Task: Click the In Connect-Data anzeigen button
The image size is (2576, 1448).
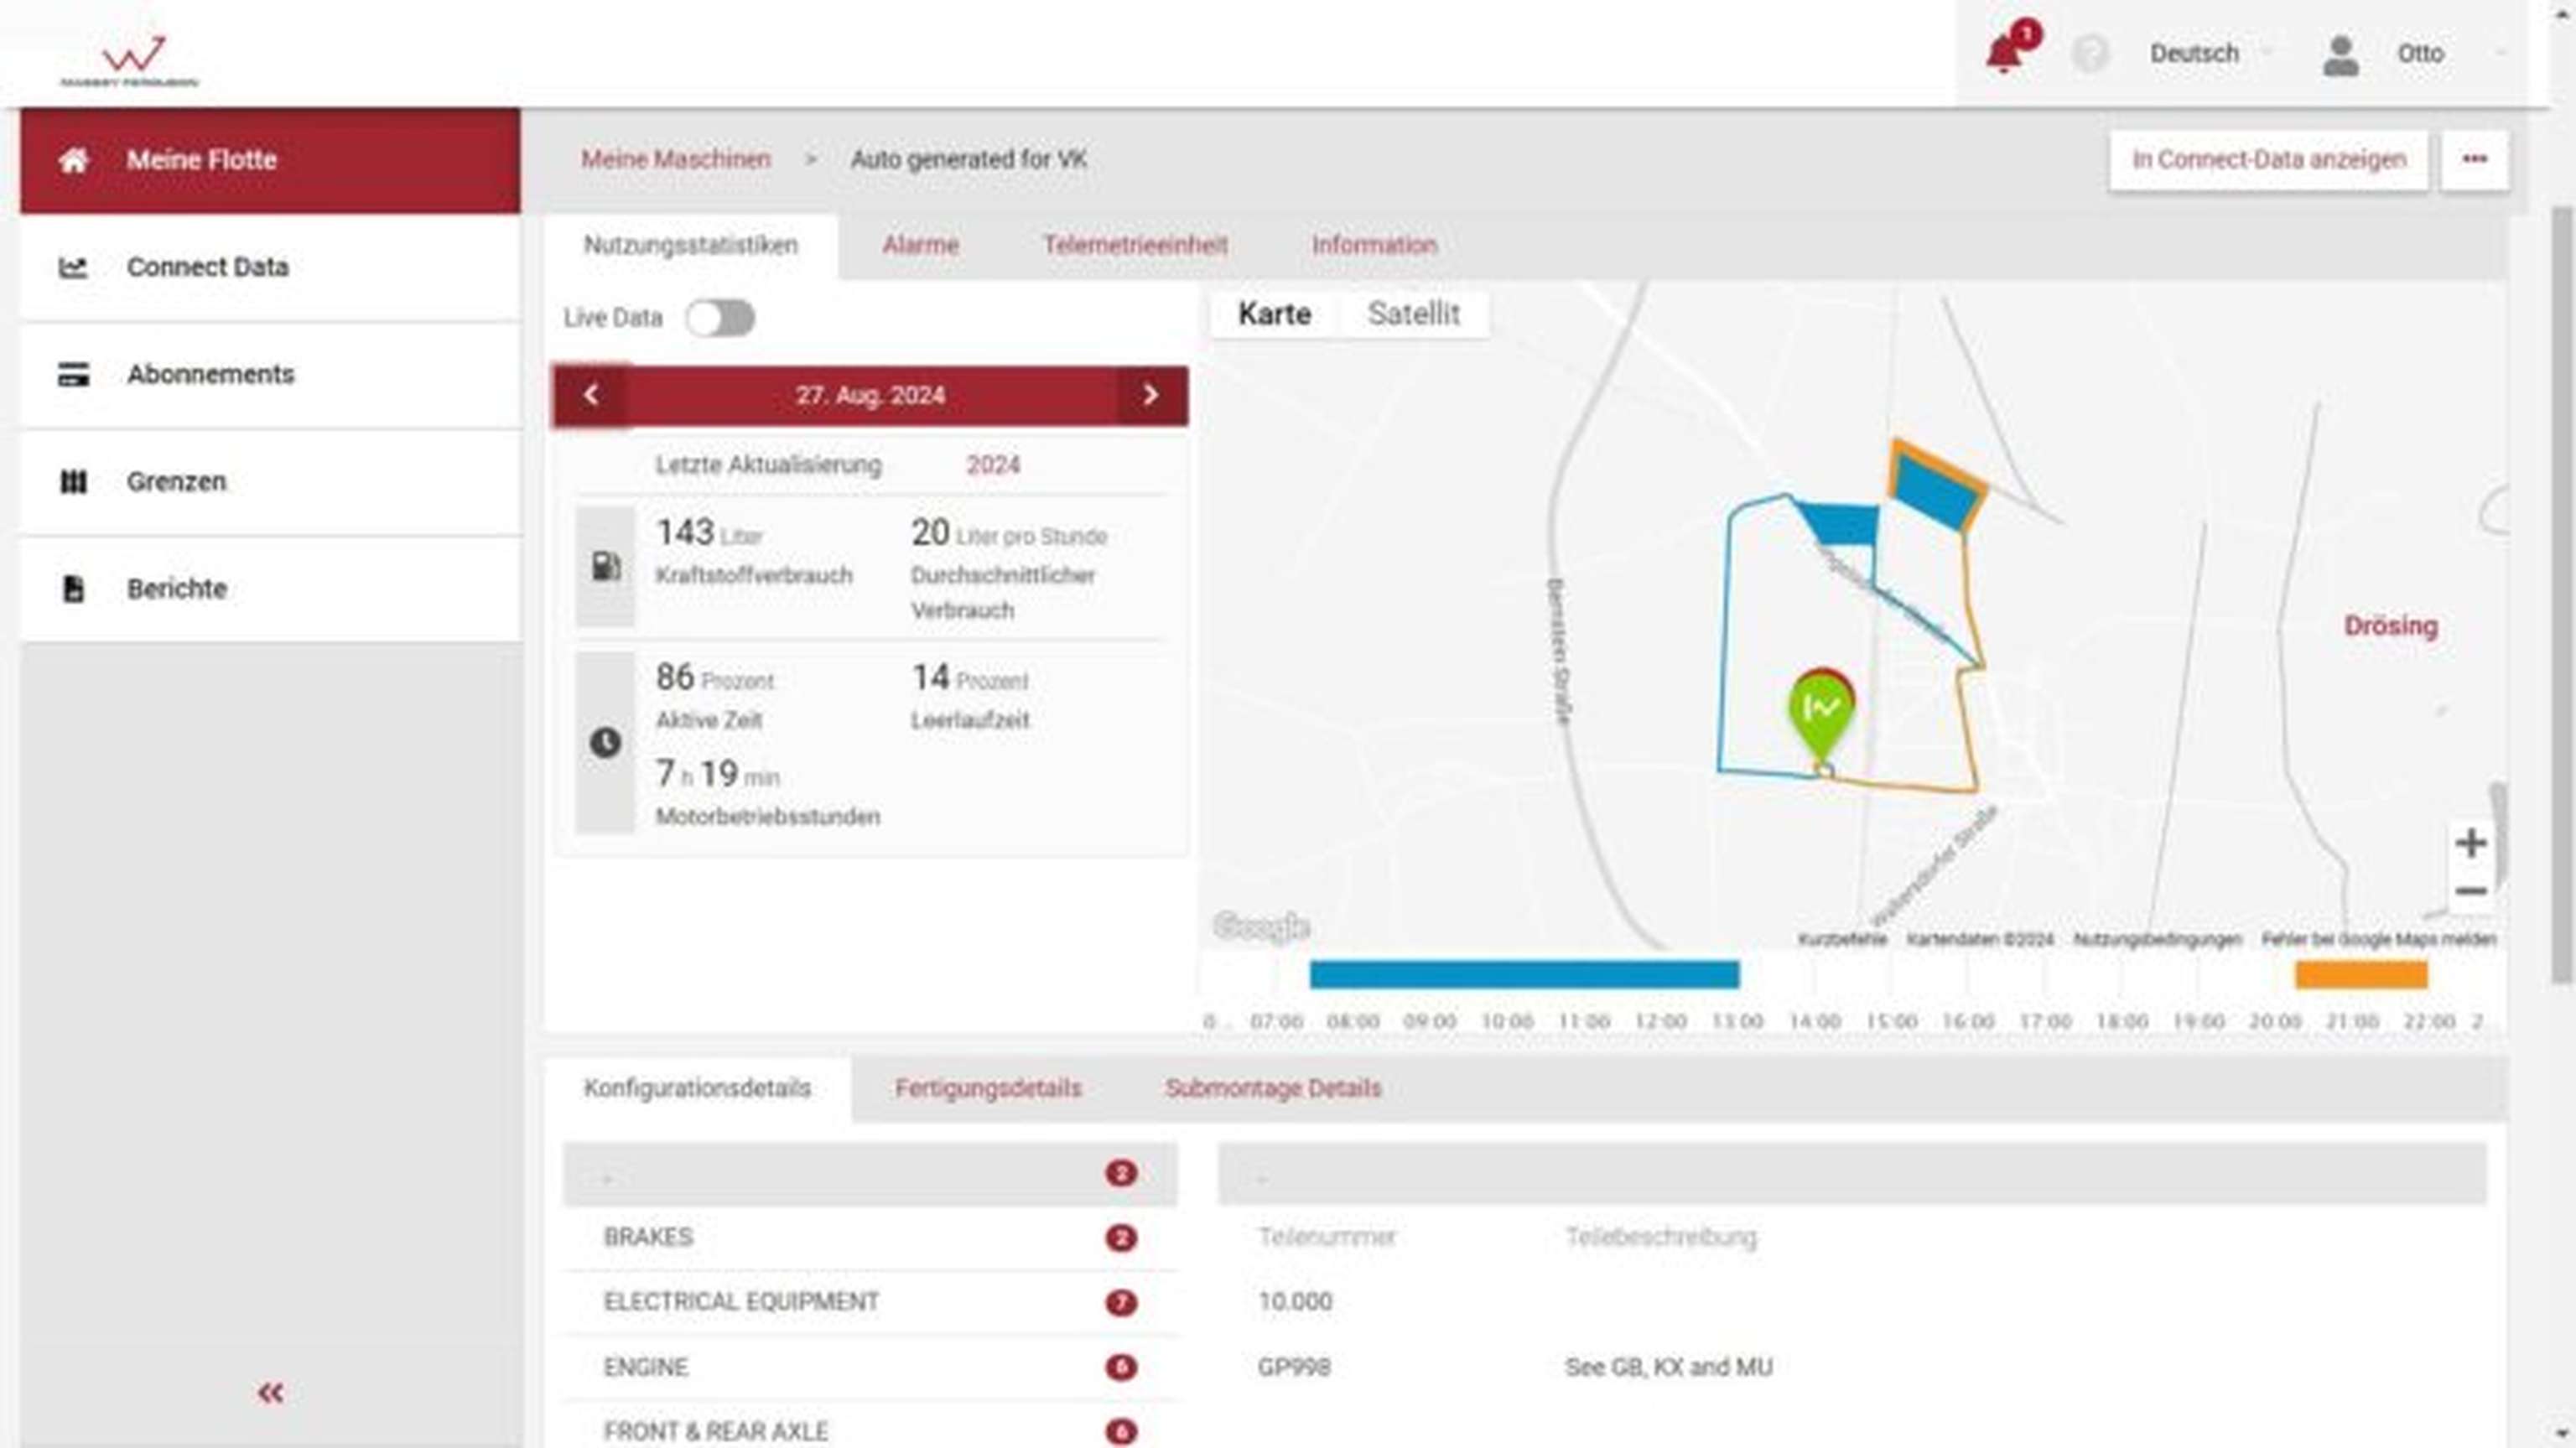Action: (x=2270, y=159)
